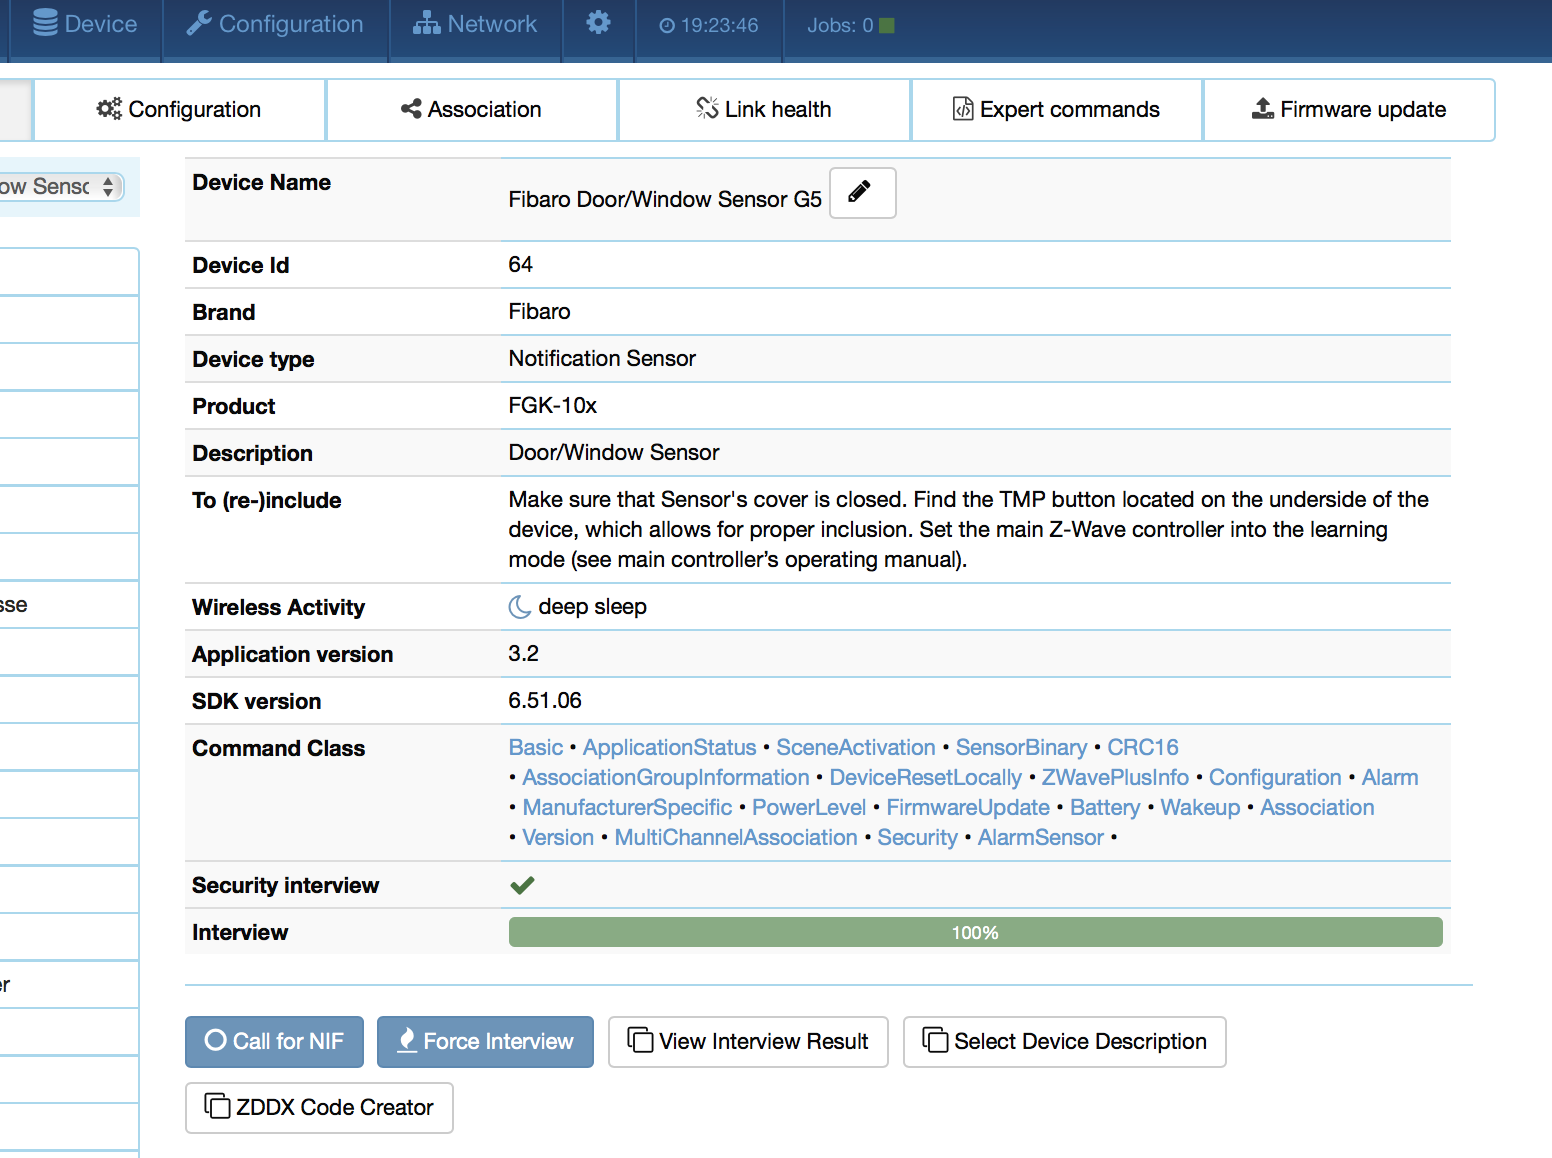The height and width of the screenshot is (1158, 1552).
Task: Open the SceneActivation command class
Action: pos(856,748)
